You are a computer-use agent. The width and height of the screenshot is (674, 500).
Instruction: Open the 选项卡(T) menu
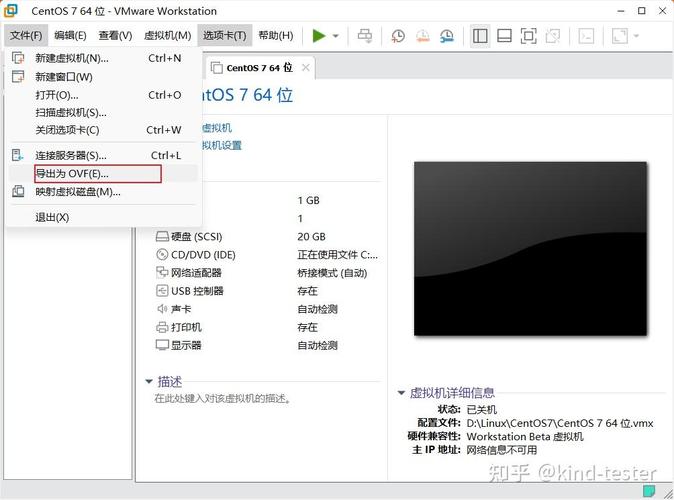224,35
